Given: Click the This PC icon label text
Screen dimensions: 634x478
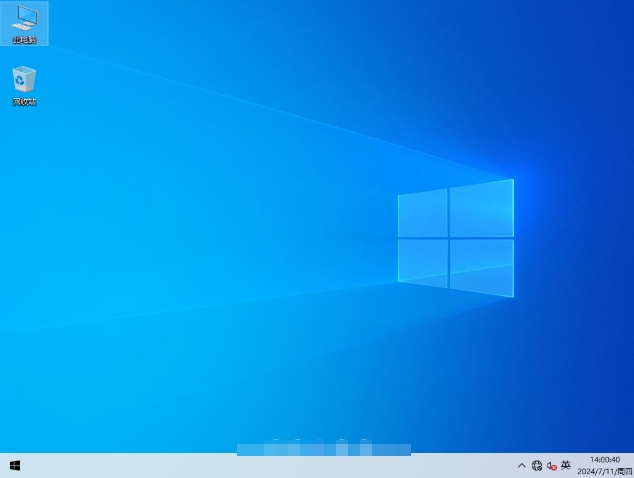Looking at the screenshot, I should click(24, 40).
